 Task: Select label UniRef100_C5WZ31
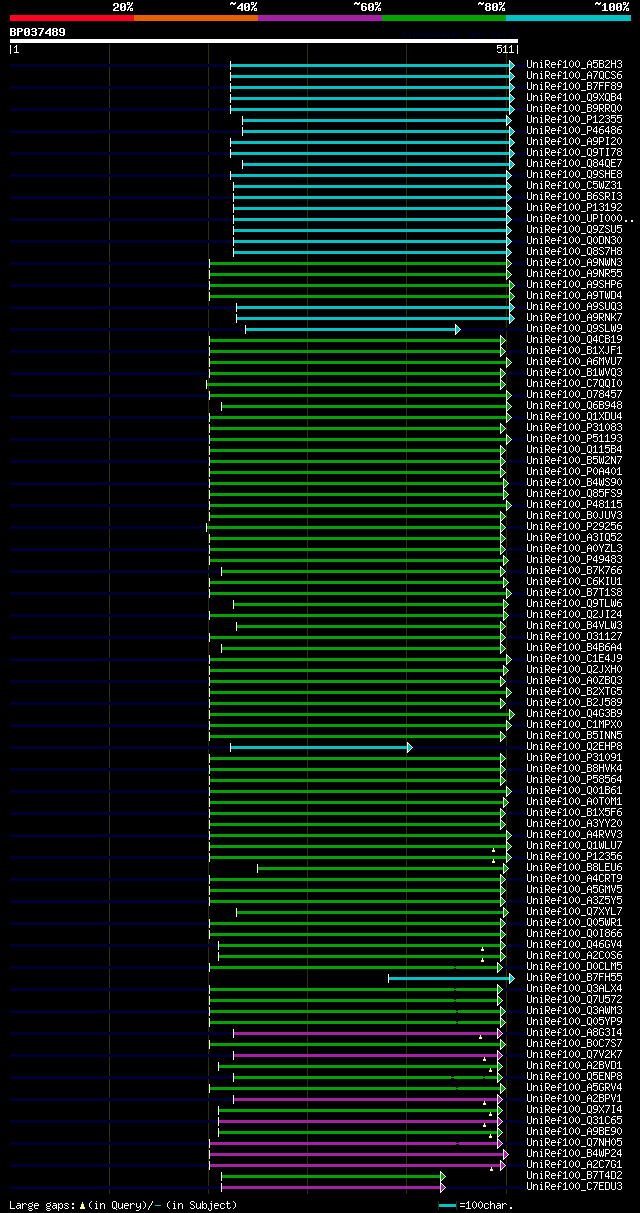574,186
